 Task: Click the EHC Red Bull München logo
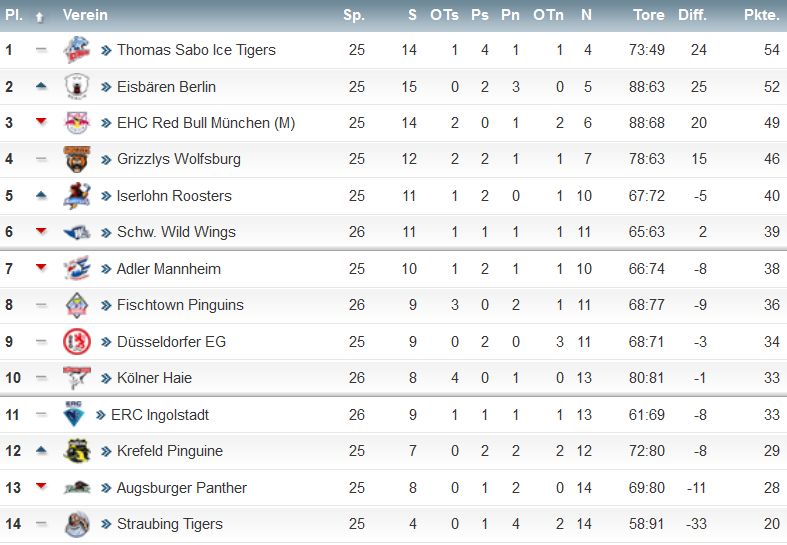77,122
